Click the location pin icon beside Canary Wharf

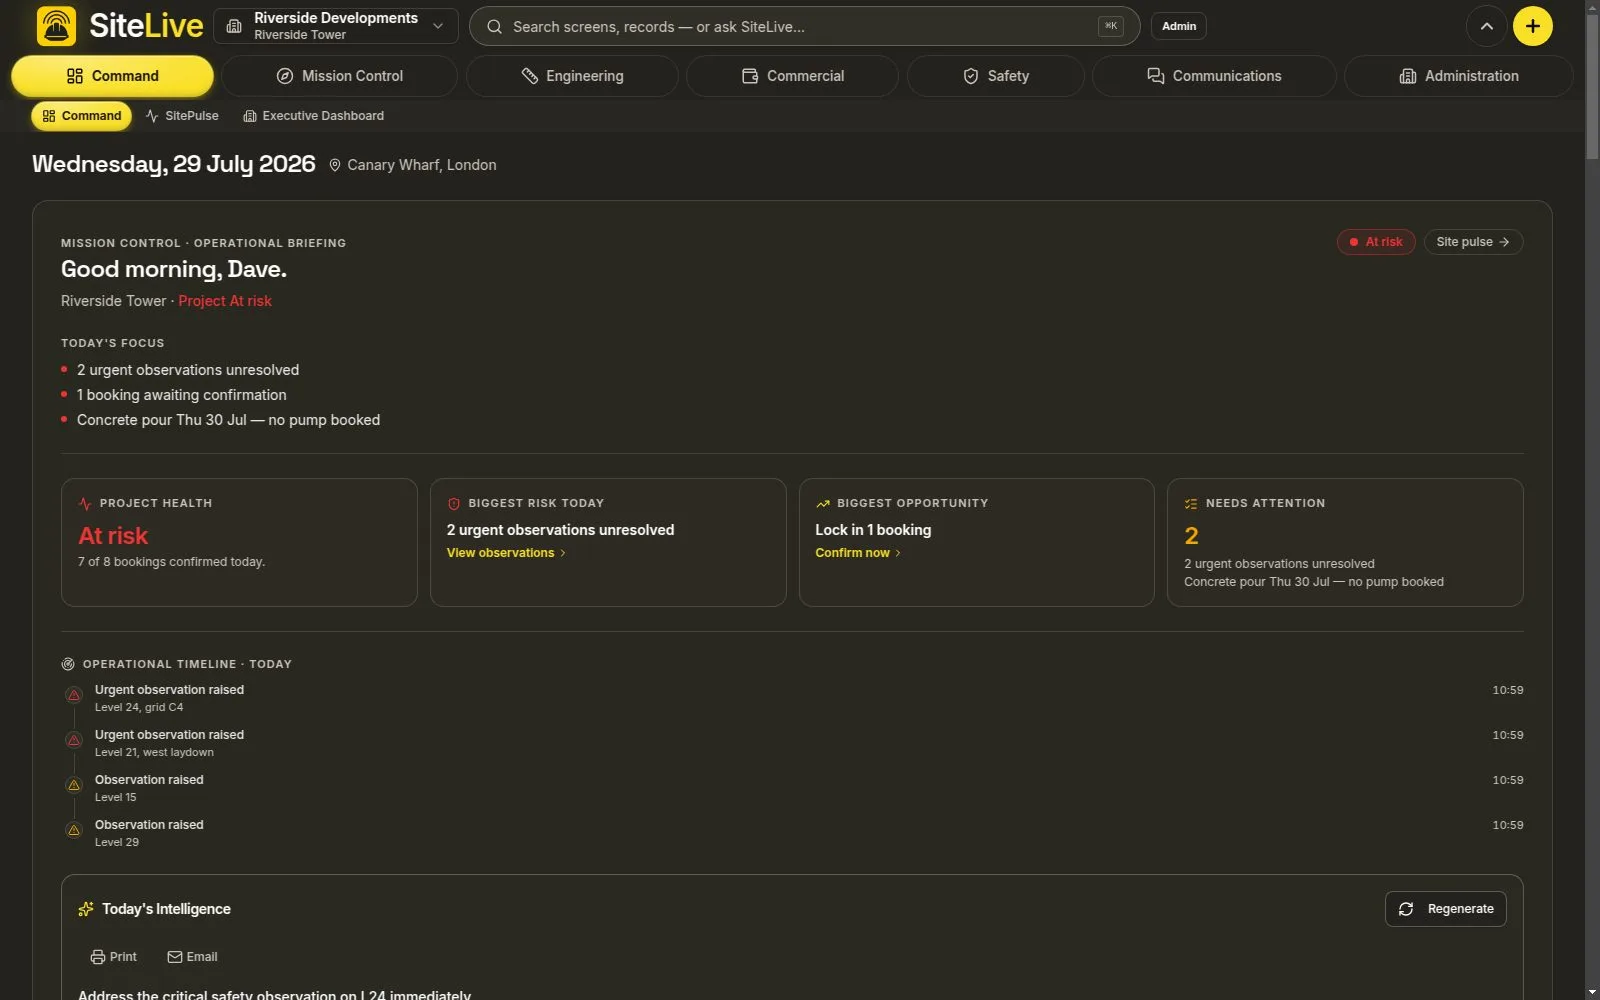point(335,165)
